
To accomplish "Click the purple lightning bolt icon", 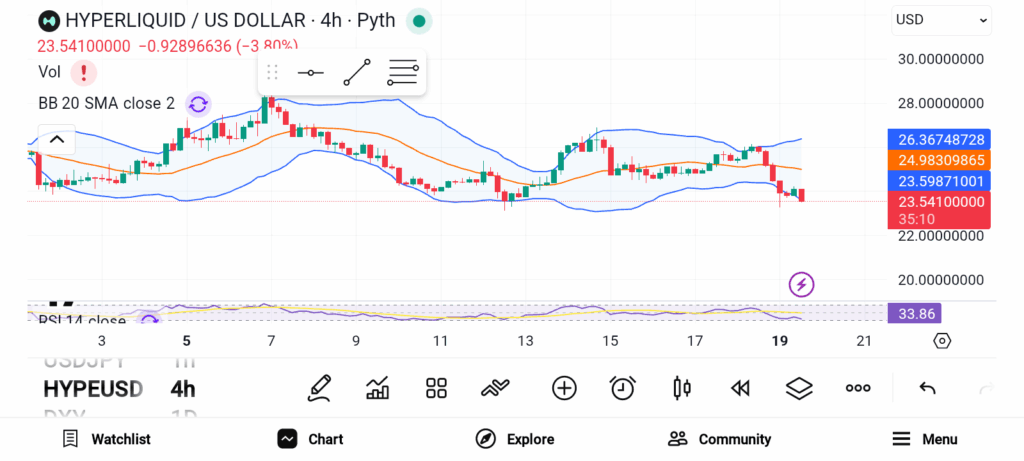I will pyautogui.click(x=801, y=285).
